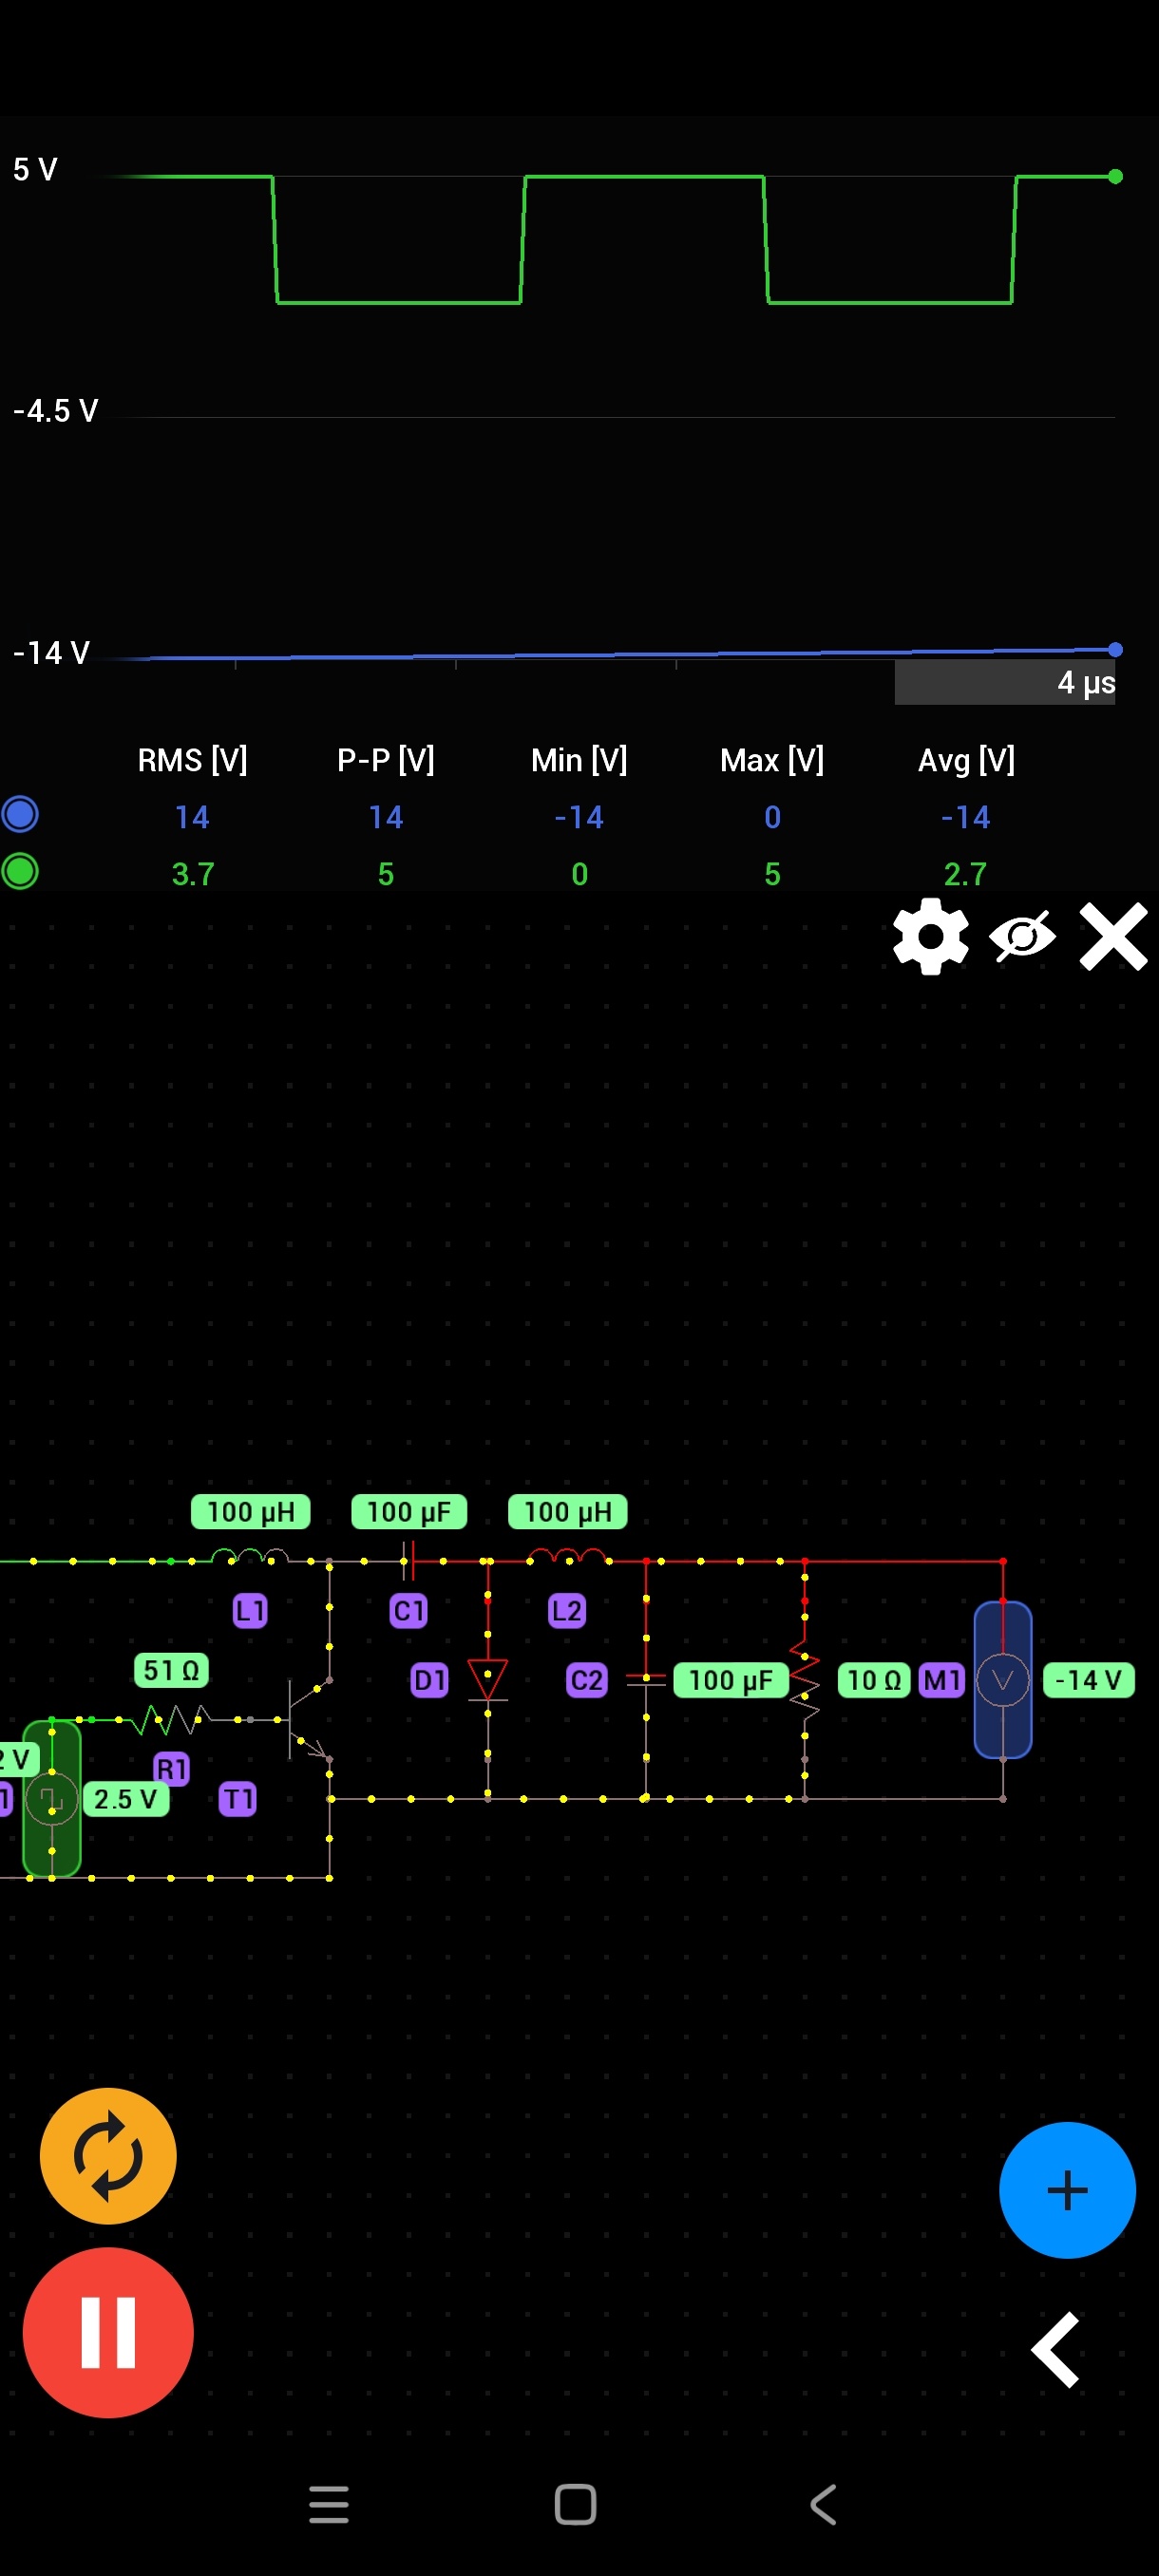
Task: Tap the Android system back arrow
Action: (x=823, y=2504)
